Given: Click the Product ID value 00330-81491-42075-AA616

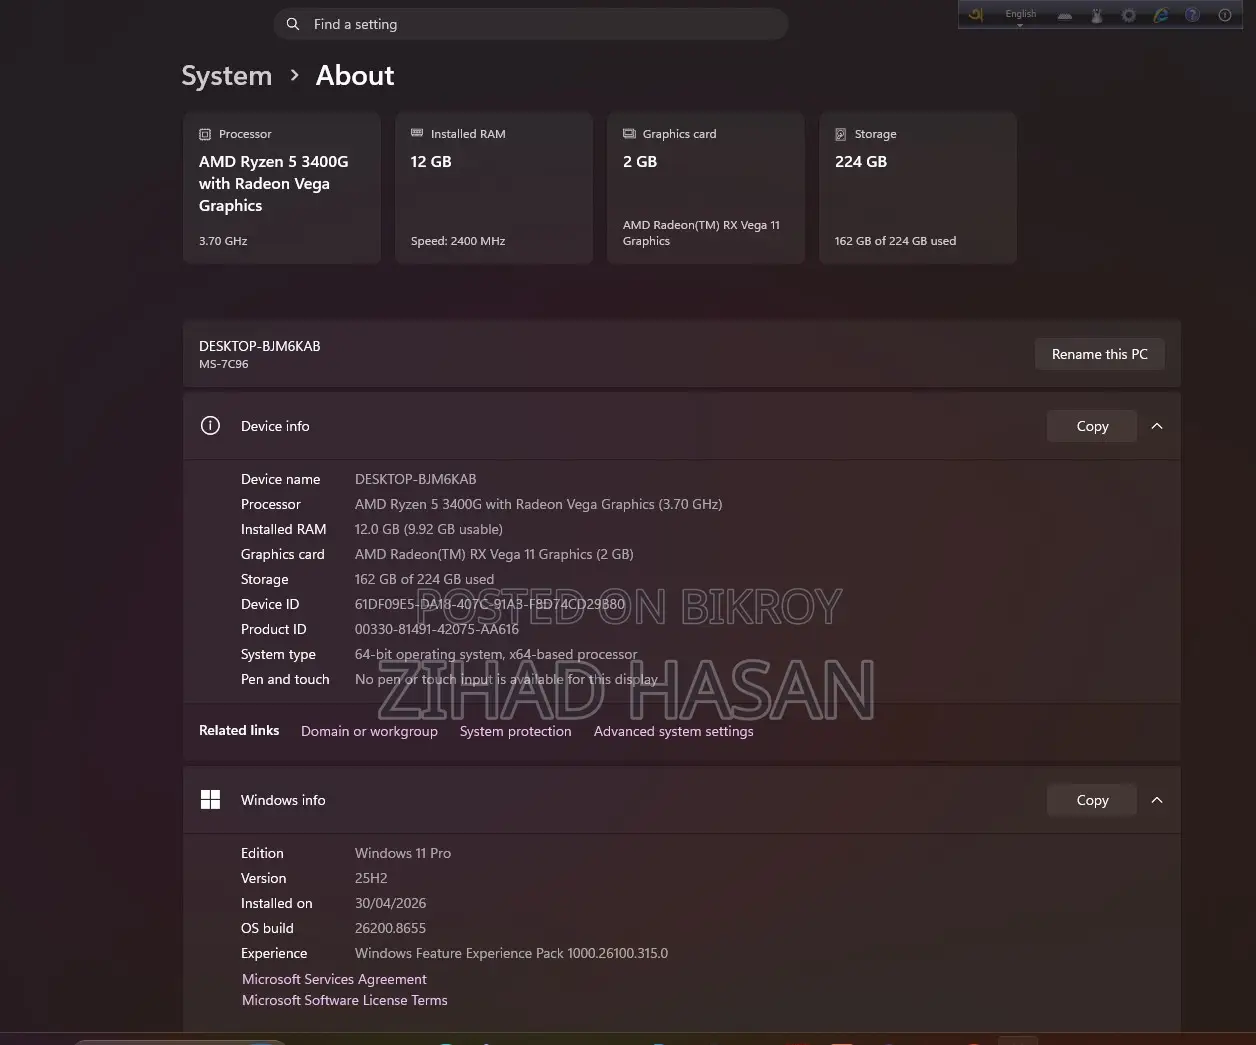Looking at the screenshot, I should coord(437,629).
